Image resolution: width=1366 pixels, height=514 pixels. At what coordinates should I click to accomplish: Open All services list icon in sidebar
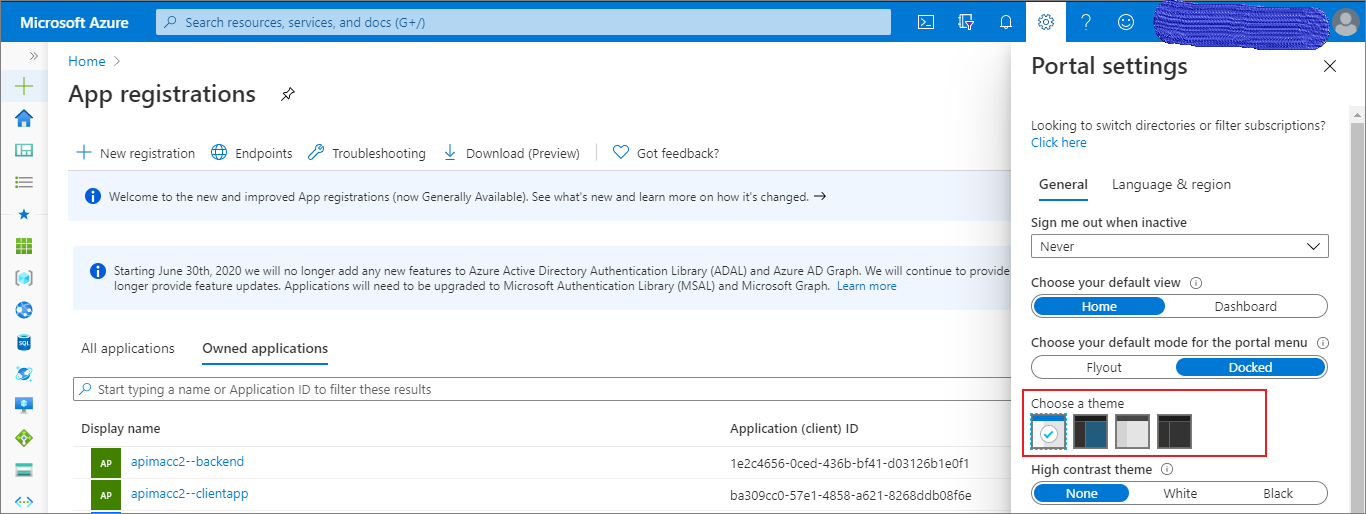(x=24, y=182)
